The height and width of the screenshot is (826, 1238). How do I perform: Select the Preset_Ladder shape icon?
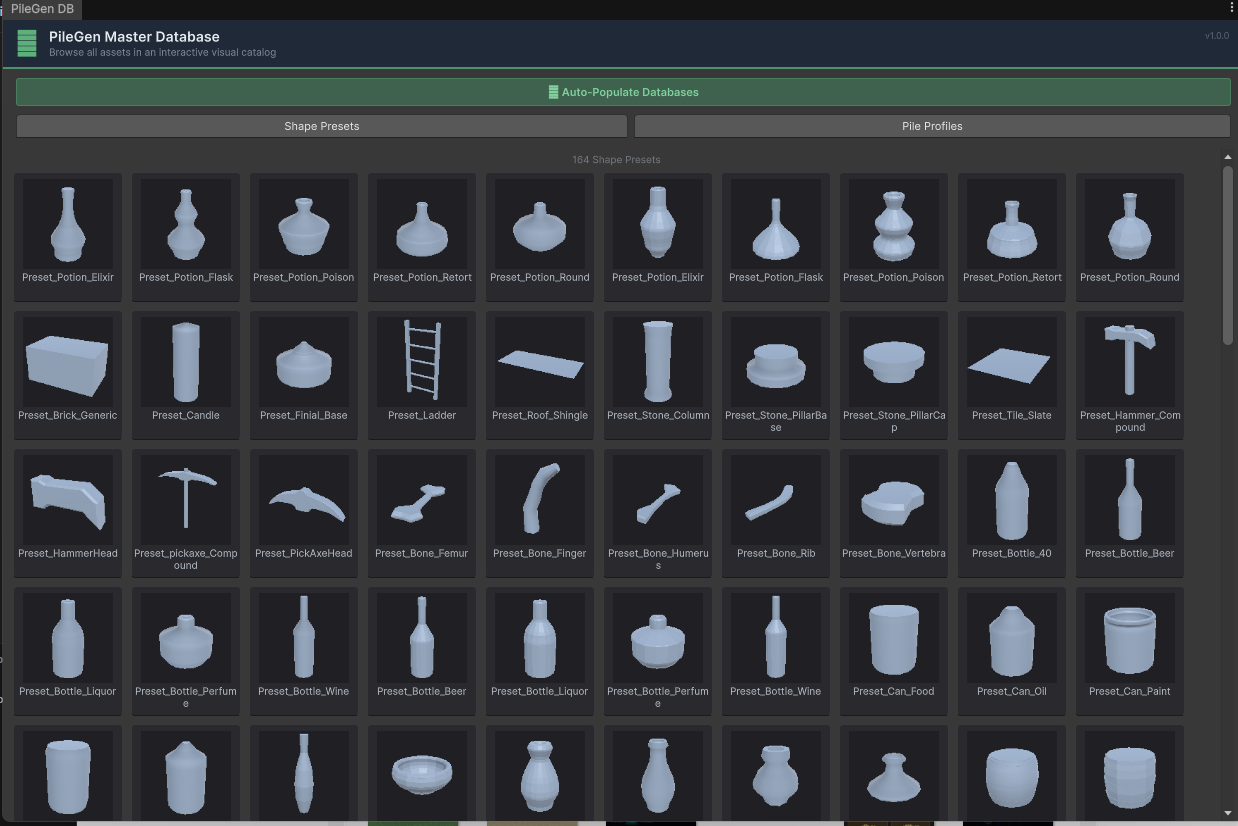click(422, 361)
